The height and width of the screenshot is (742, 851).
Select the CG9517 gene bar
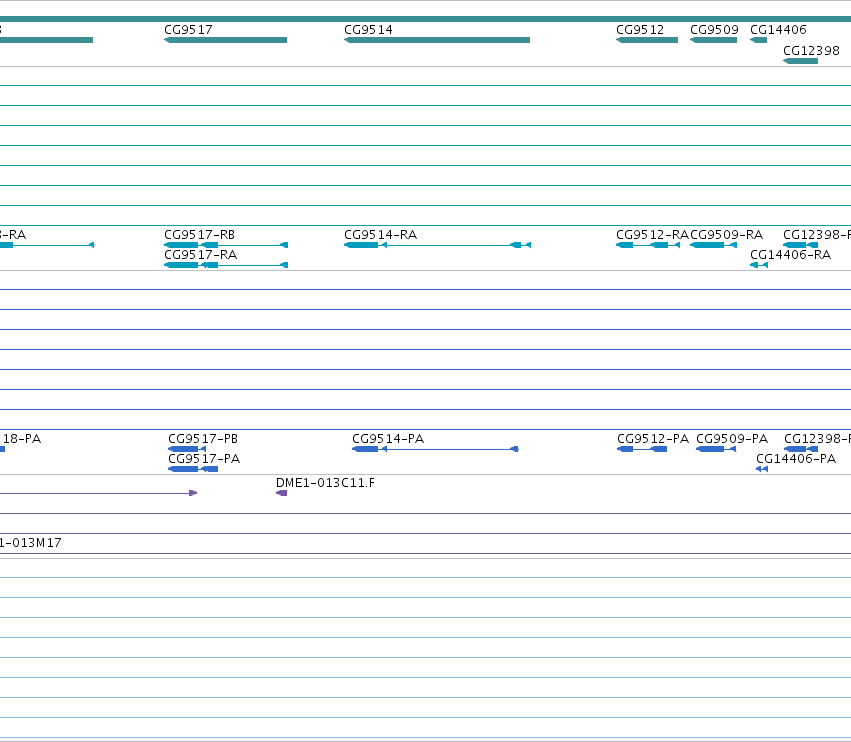tap(225, 40)
